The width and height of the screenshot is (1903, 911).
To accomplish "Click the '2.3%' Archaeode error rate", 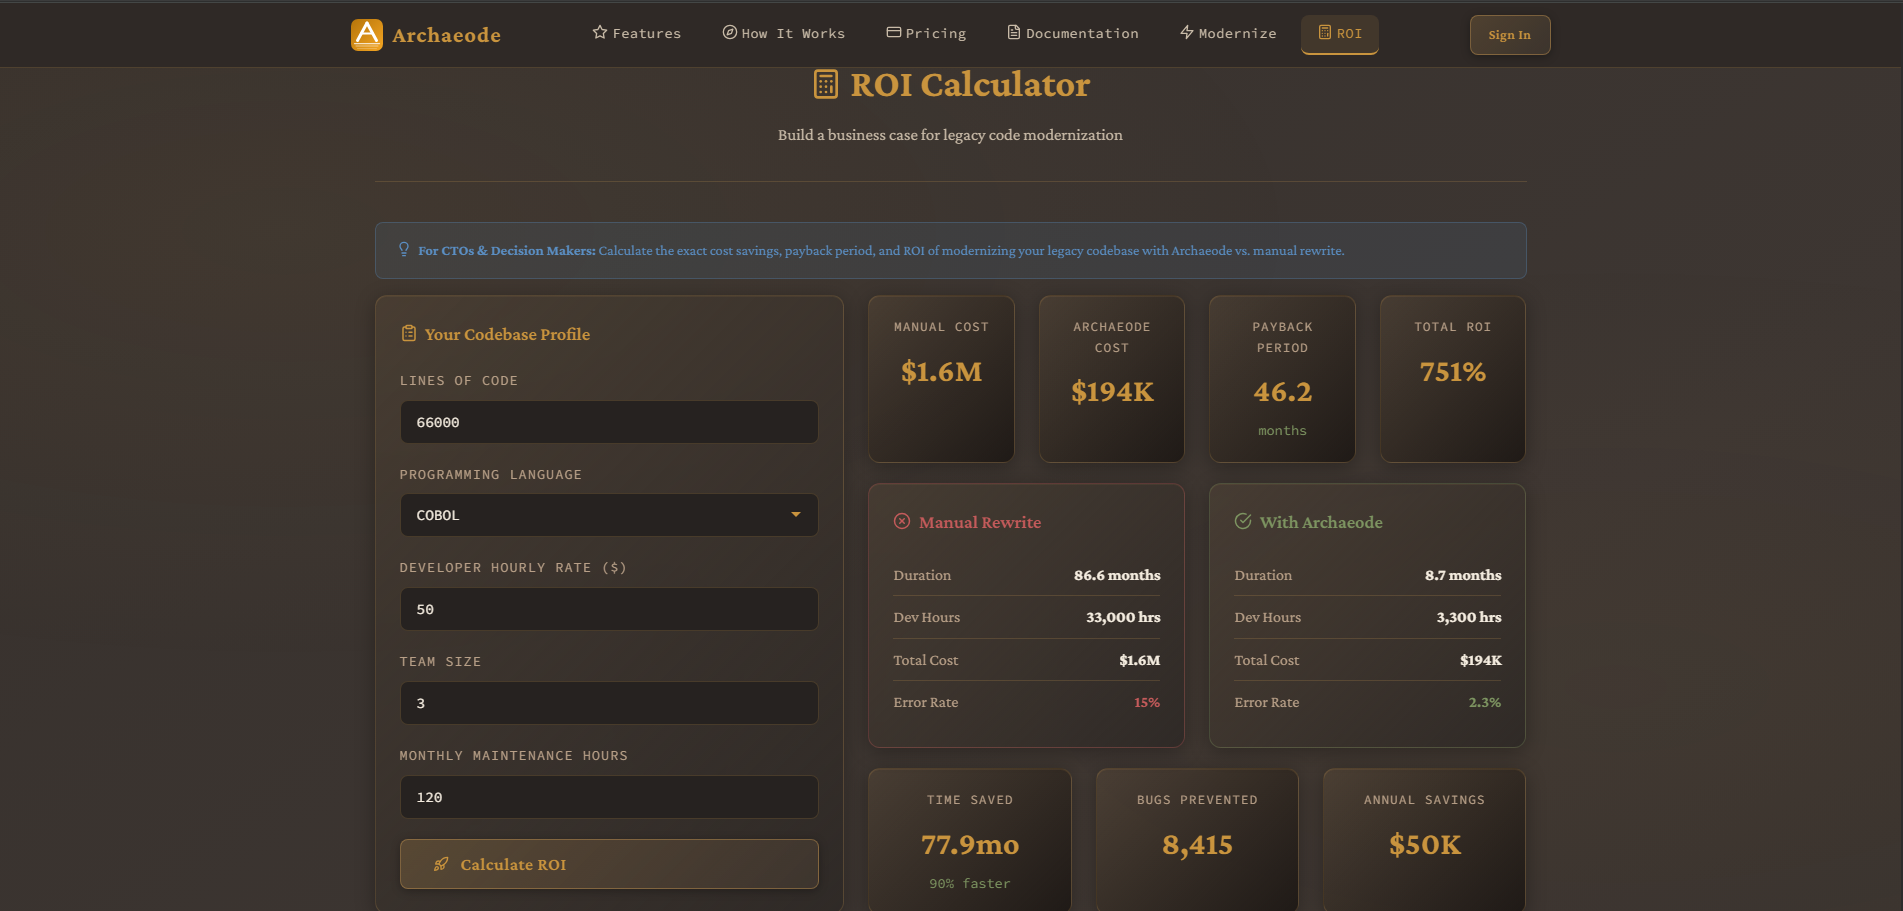I will coord(1485,702).
